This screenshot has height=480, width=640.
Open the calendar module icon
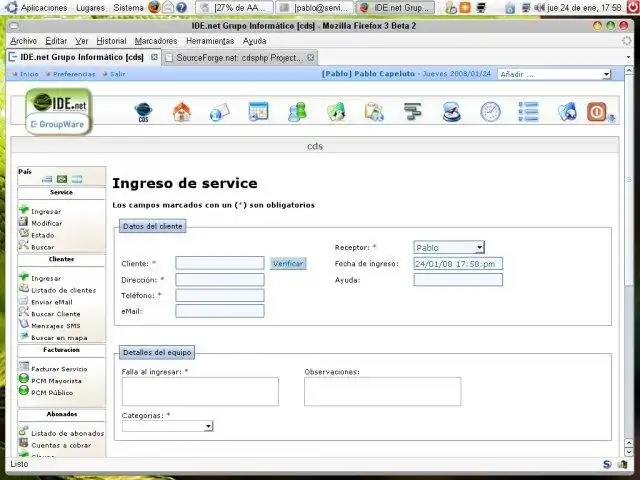point(258,111)
